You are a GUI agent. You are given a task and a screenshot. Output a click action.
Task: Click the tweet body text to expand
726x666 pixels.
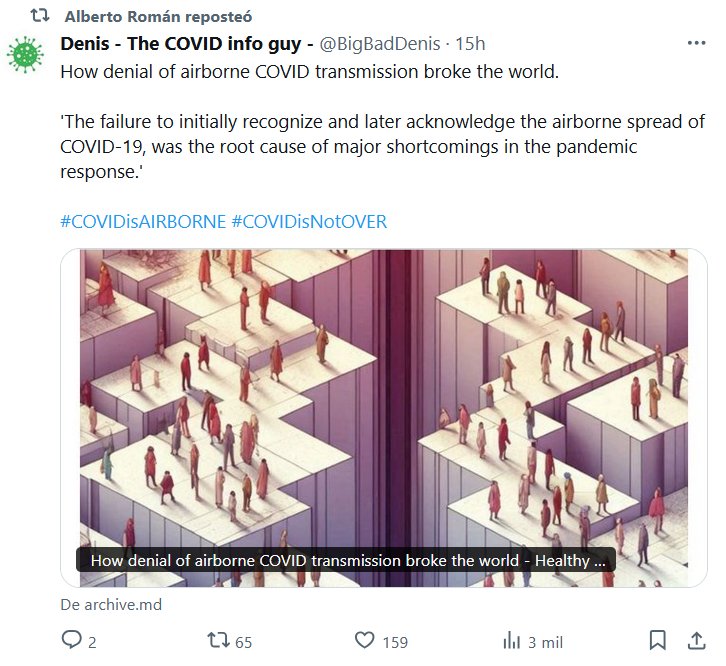(382, 122)
